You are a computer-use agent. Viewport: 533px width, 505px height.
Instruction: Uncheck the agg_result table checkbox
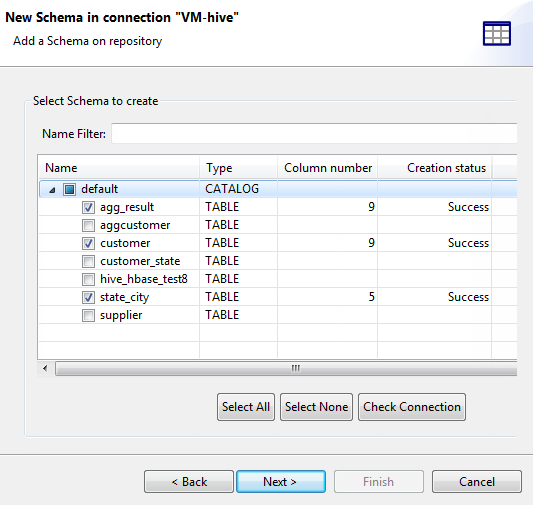(x=88, y=207)
